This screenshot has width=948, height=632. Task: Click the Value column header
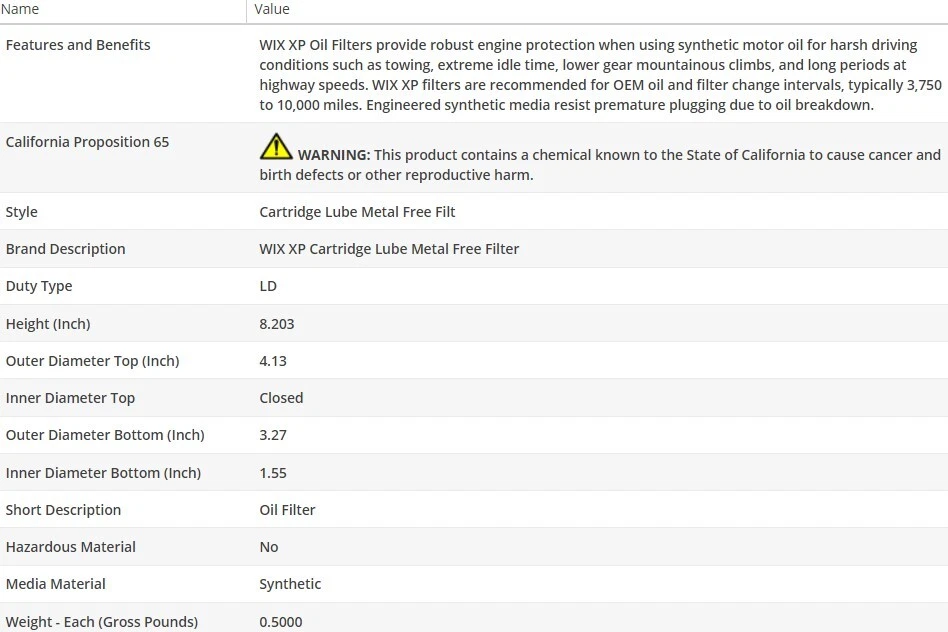tap(272, 9)
